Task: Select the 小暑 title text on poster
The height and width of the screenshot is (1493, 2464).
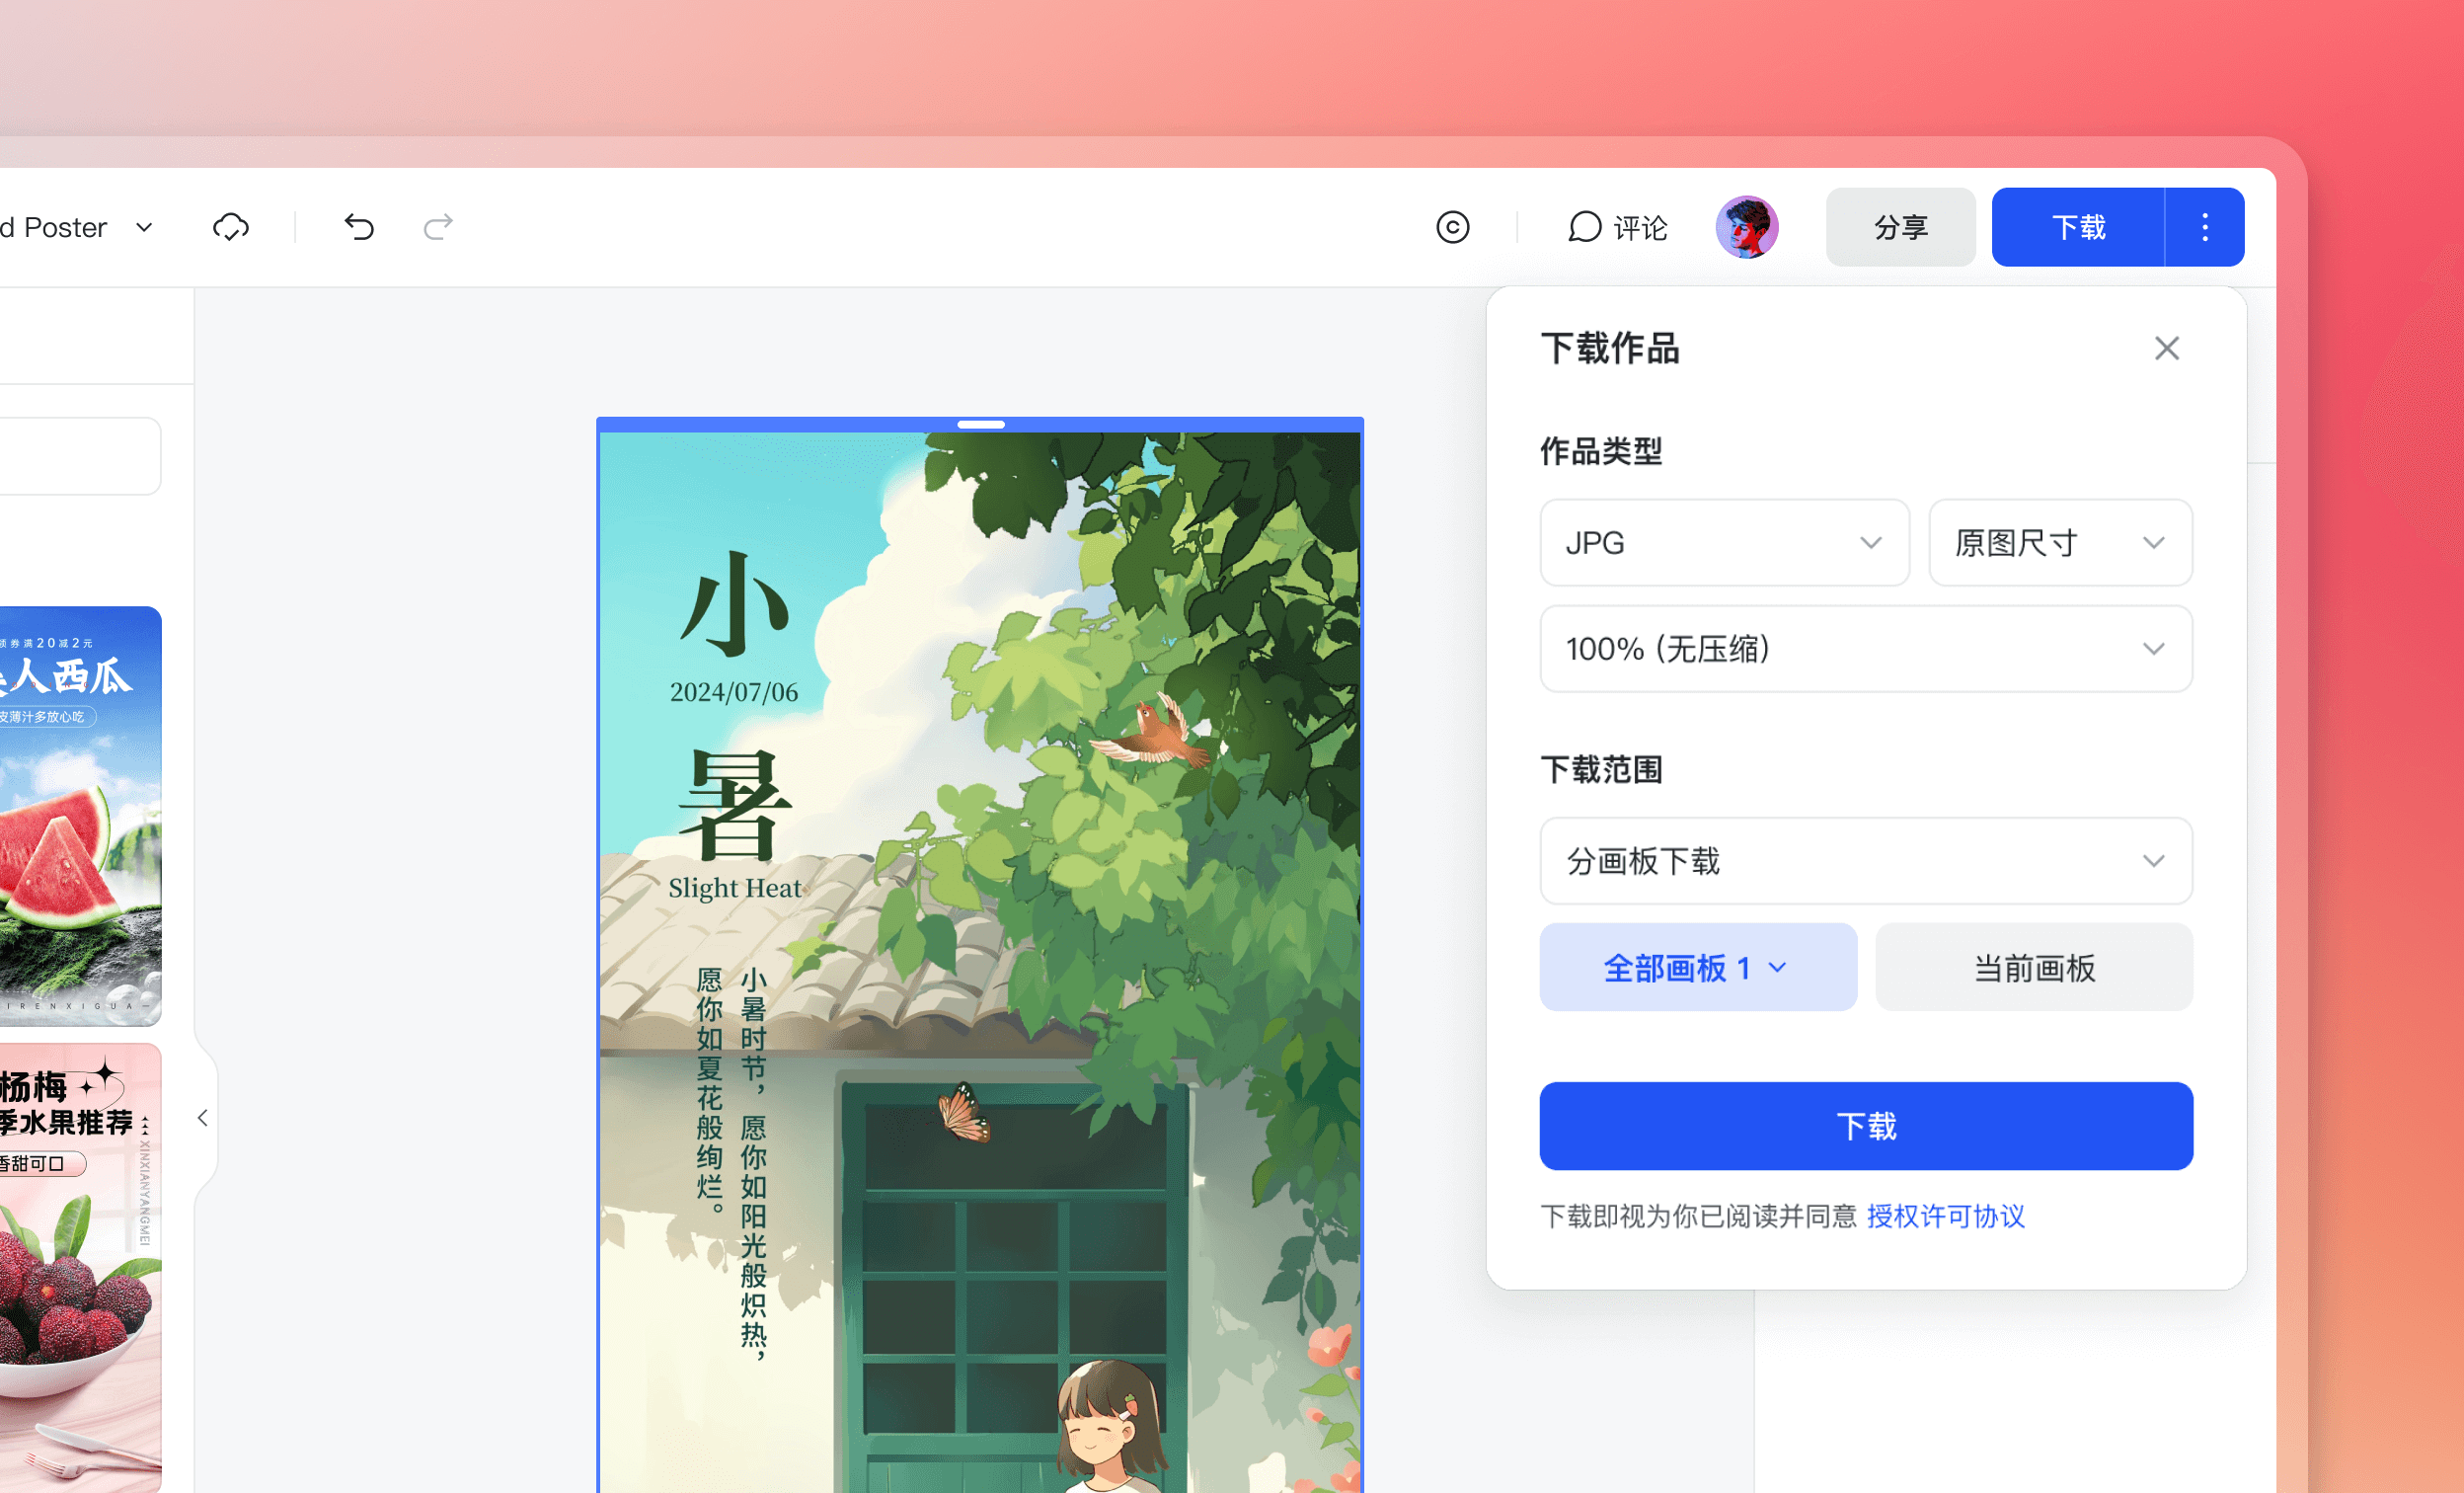Action: coord(734,705)
